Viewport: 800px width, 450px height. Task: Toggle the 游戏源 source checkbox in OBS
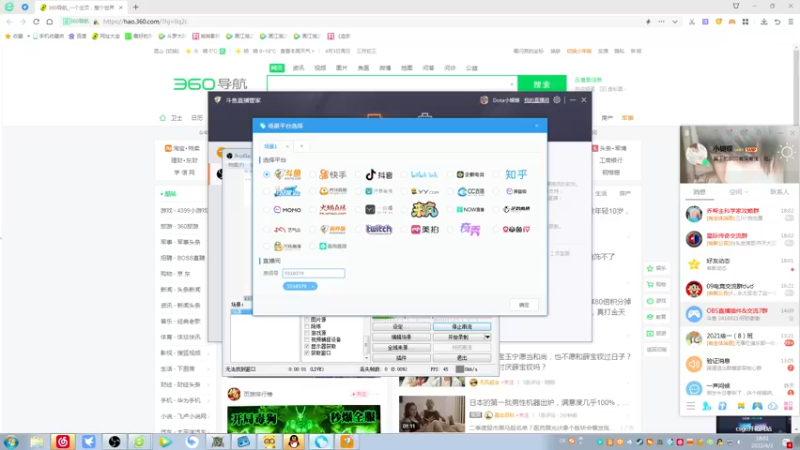(307, 333)
